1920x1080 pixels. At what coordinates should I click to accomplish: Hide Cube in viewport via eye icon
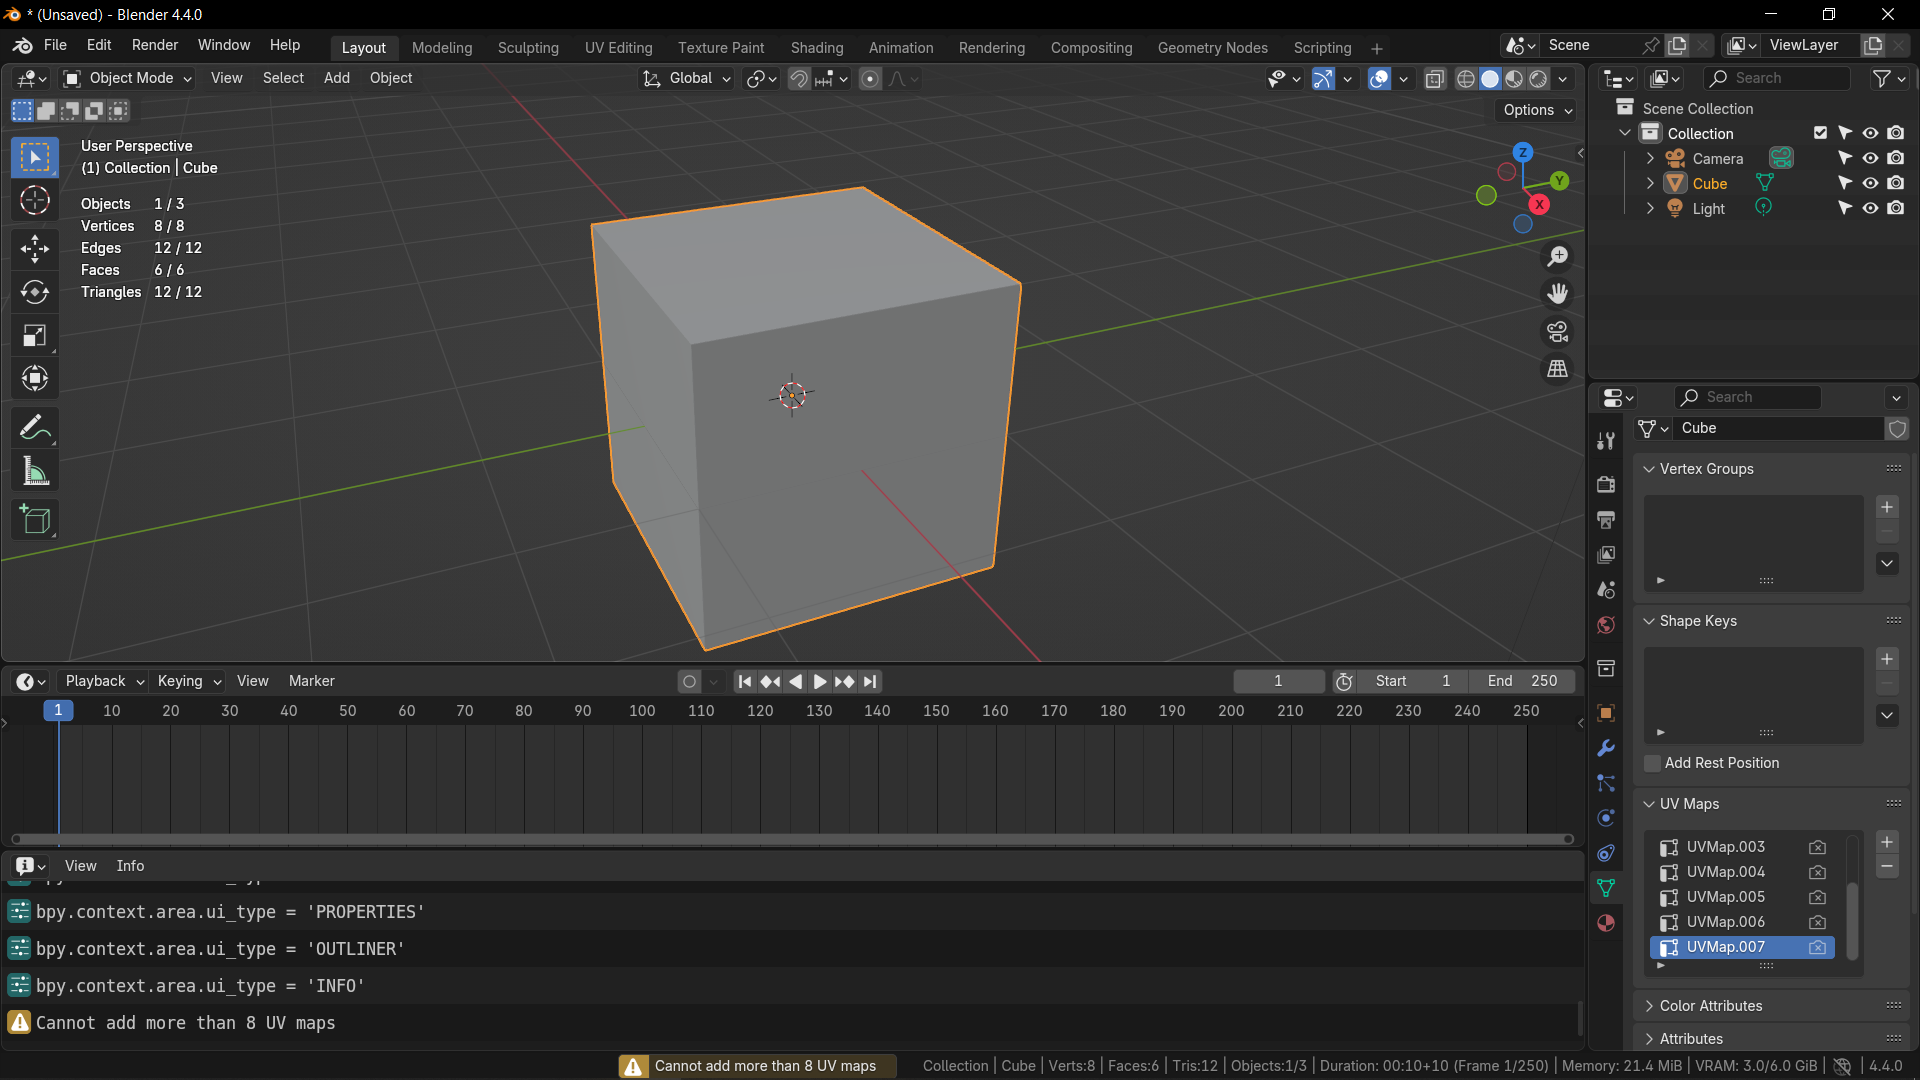click(1870, 183)
